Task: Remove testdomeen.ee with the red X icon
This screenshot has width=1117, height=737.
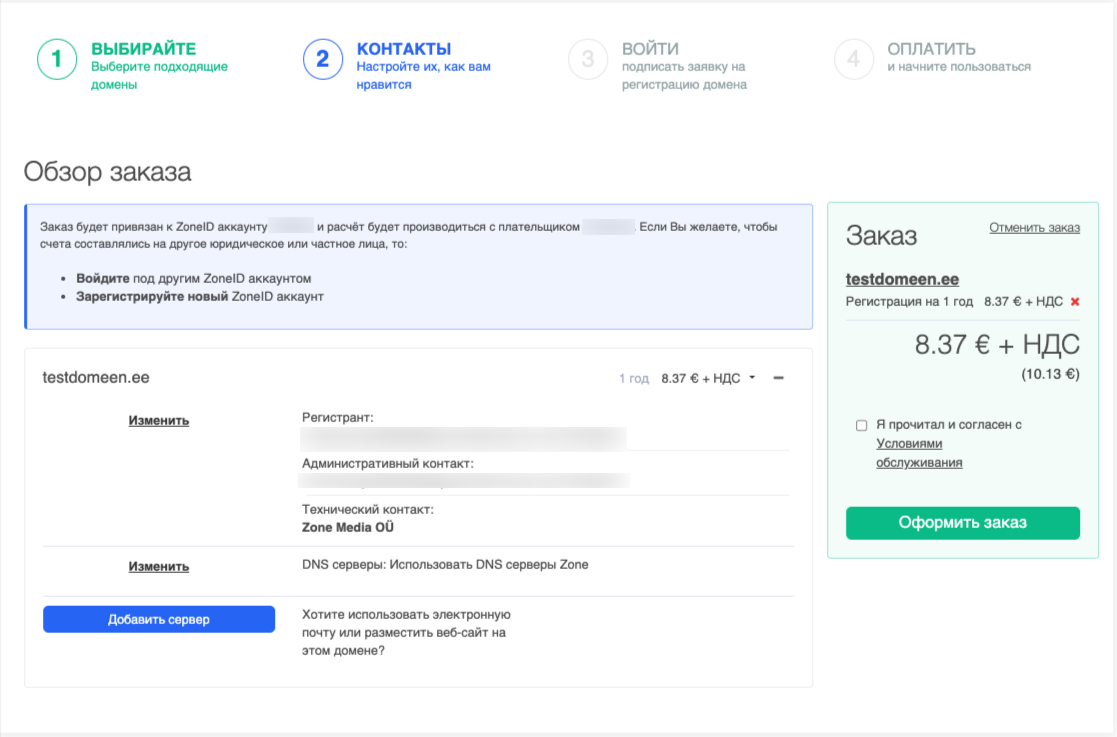Action: (x=1075, y=301)
